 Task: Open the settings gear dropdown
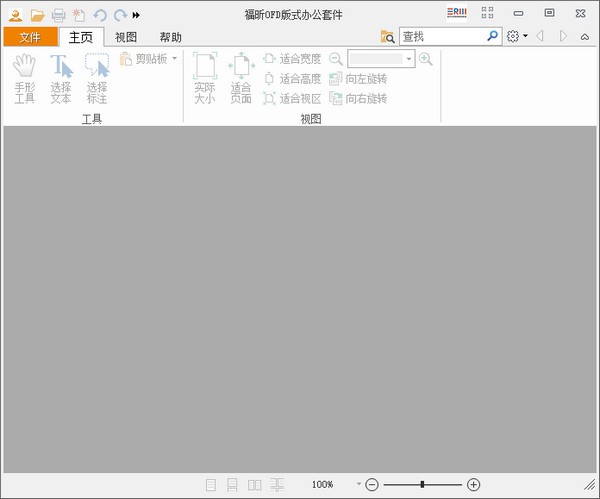[x=516, y=36]
